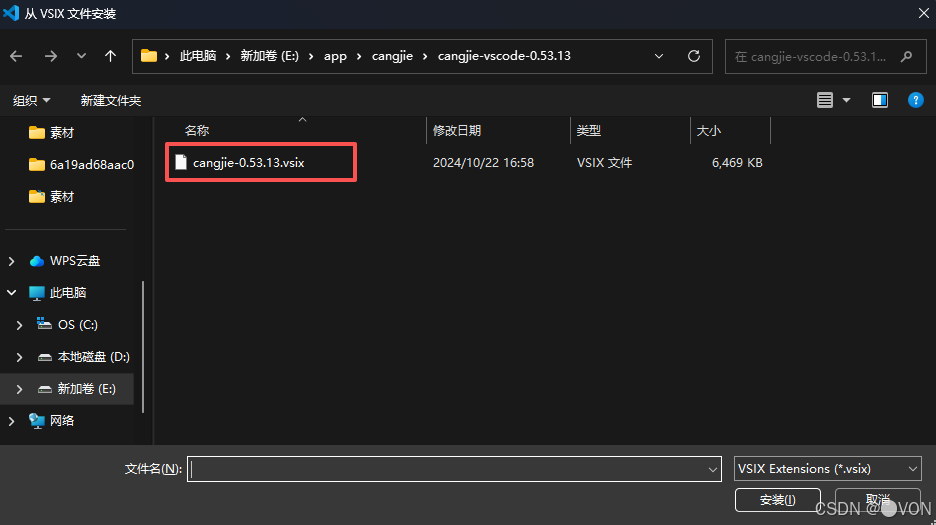
Task: Open the recent locations dropdown chevron
Action: pyautogui.click(x=81, y=56)
